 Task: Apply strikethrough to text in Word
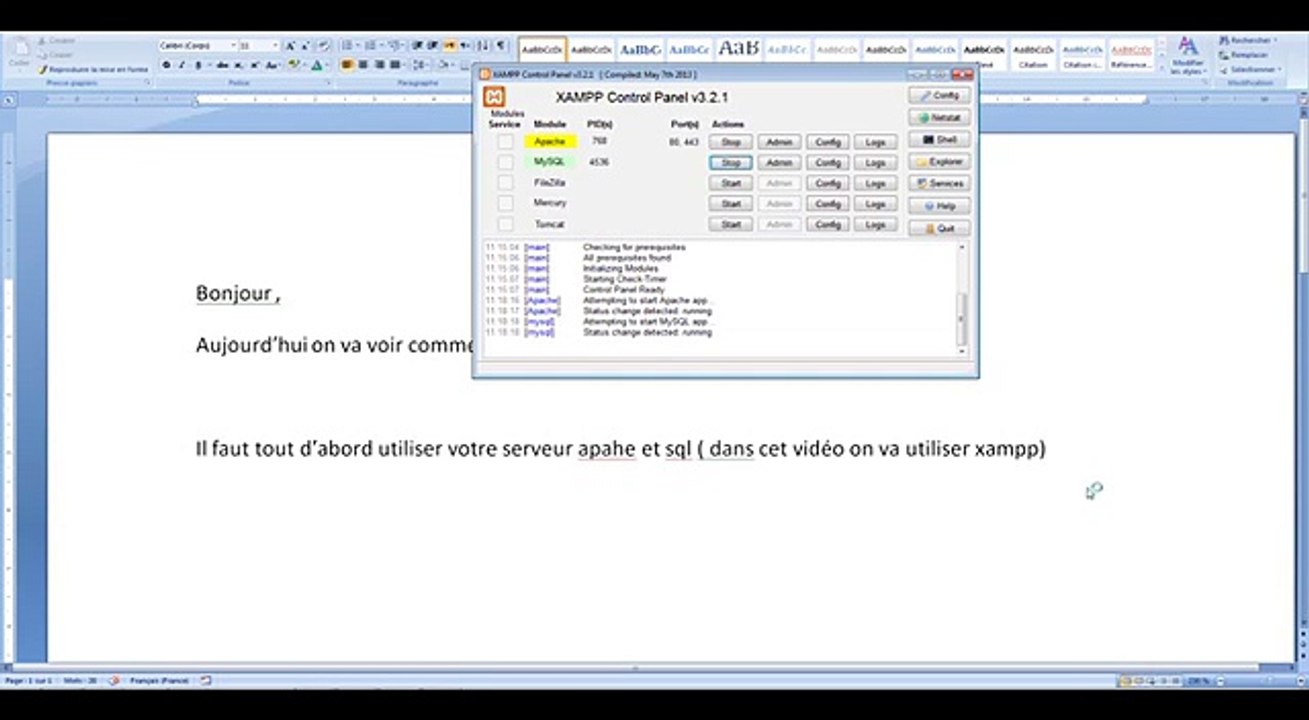[x=222, y=65]
